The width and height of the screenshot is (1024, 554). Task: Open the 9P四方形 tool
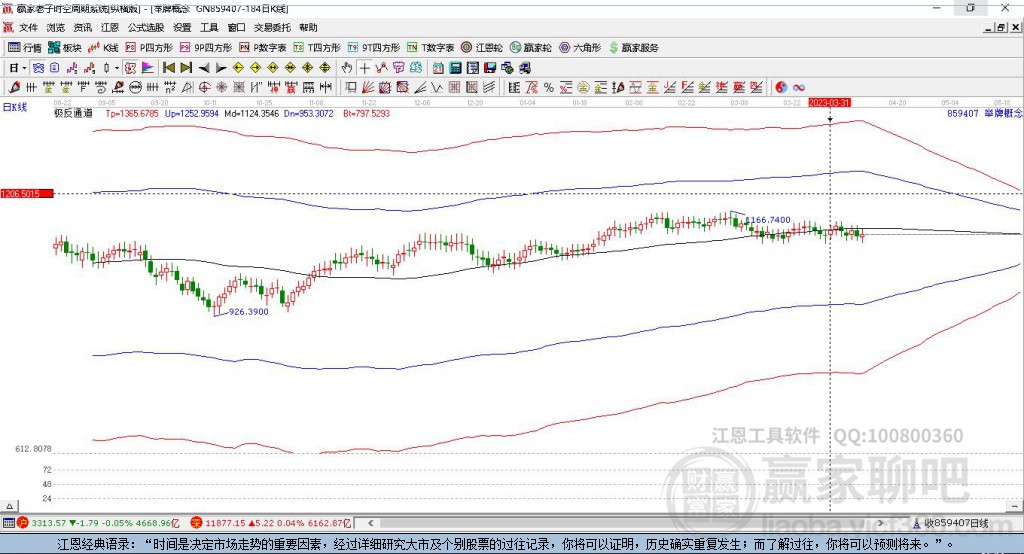pyautogui.click(x=206, y=48)
